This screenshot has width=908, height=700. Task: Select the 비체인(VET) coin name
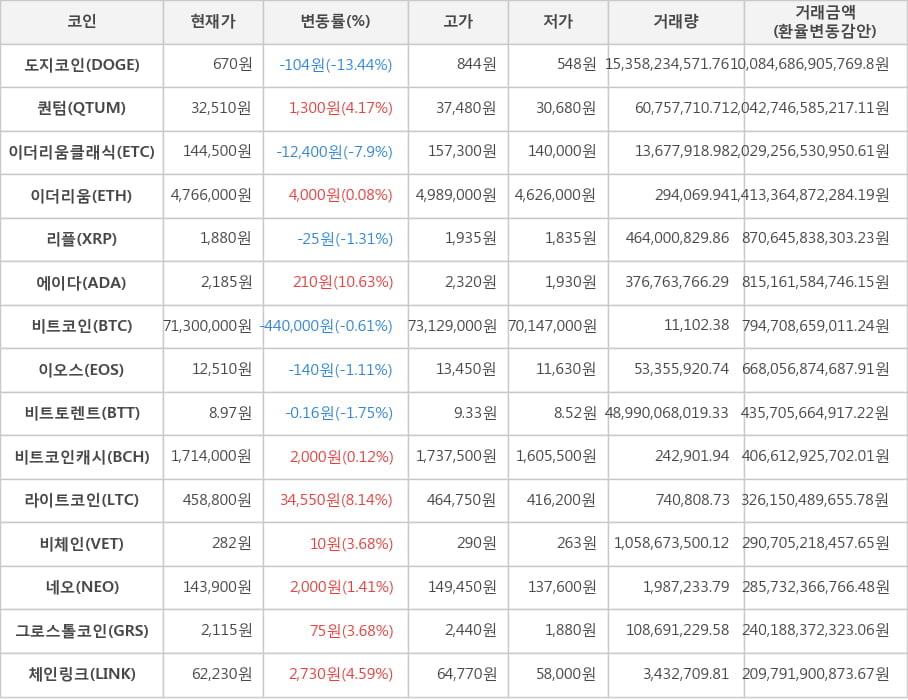(x=82, y=544)
